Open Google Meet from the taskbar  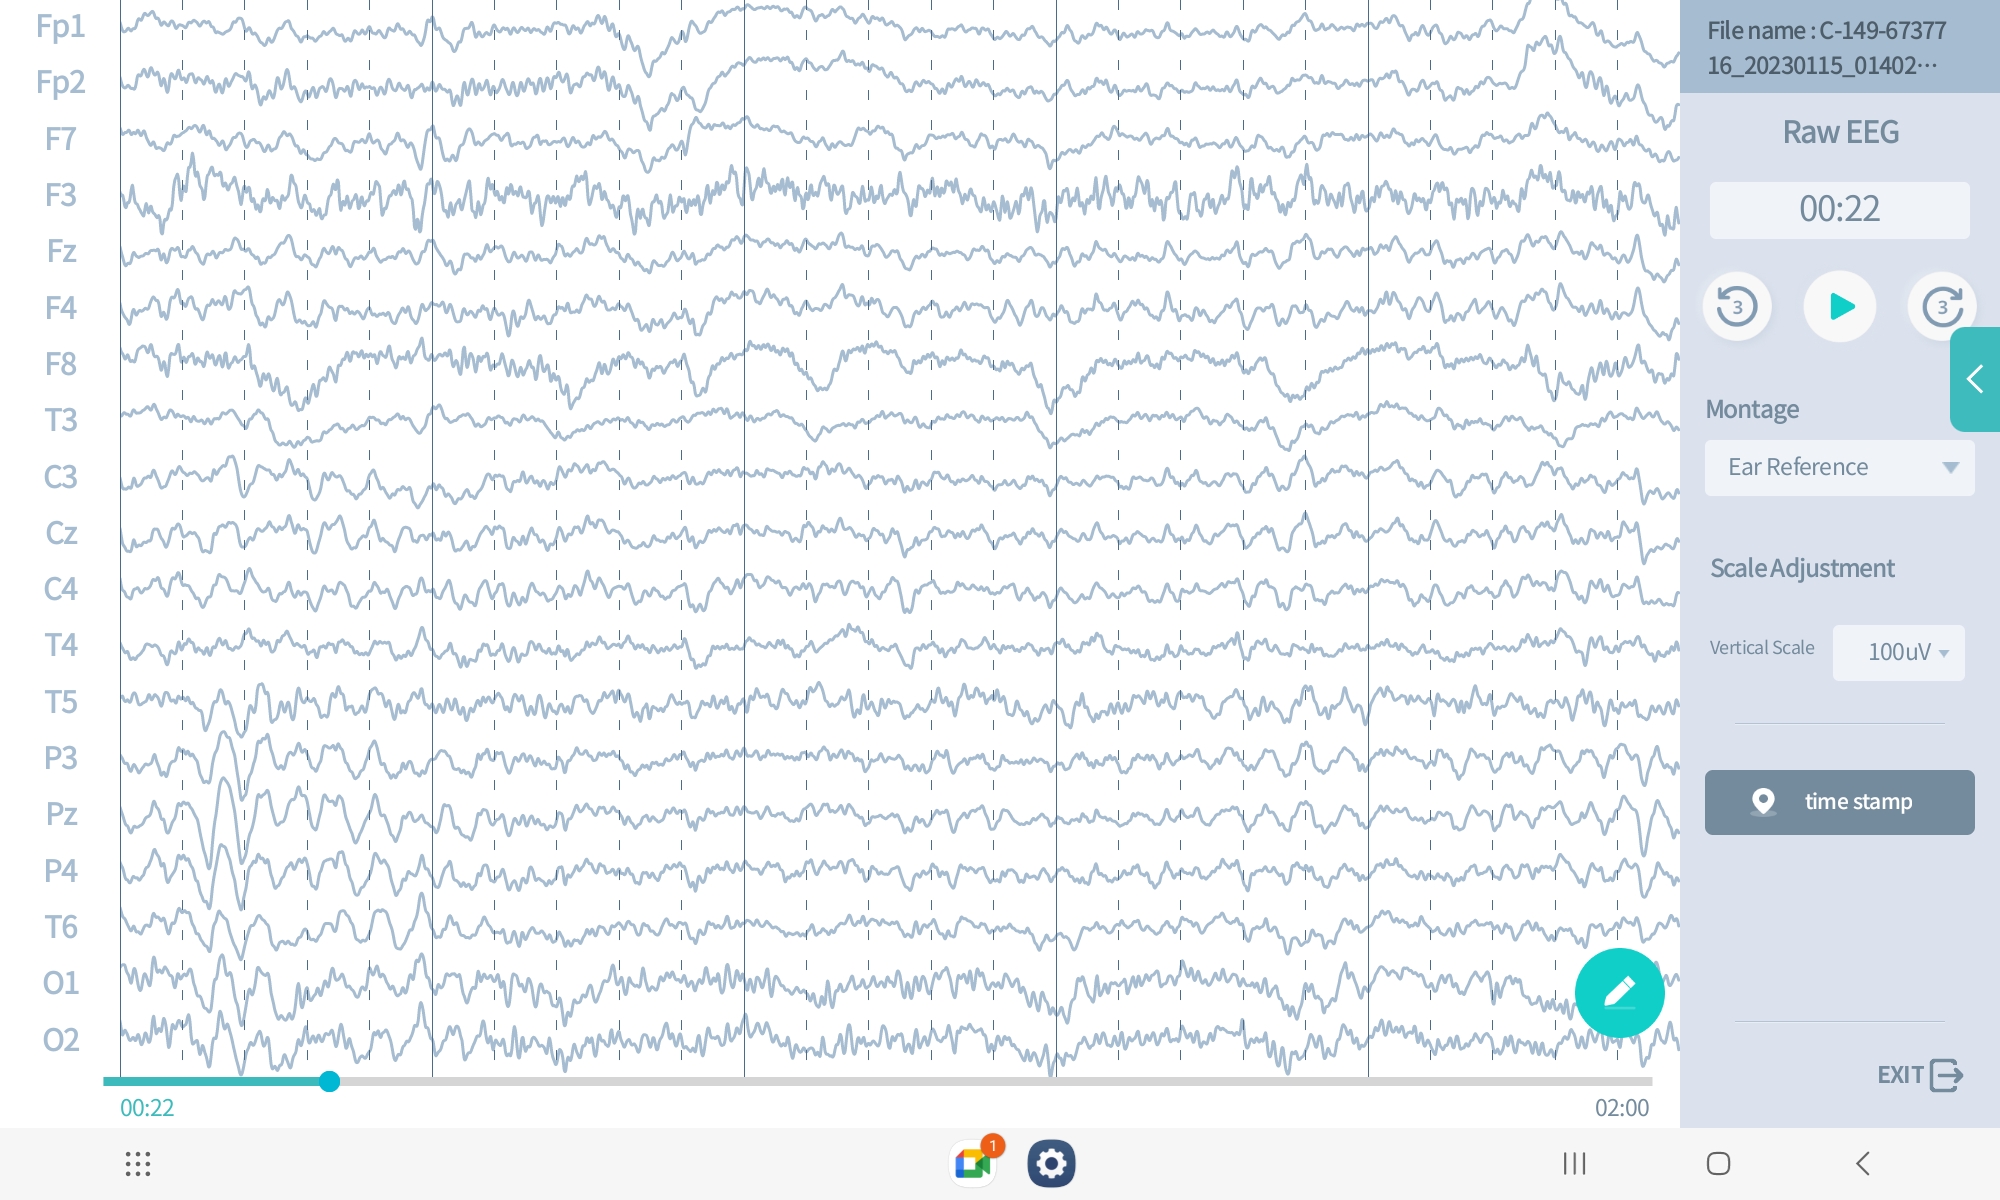pyautogui.click(x=973, y=1163)
